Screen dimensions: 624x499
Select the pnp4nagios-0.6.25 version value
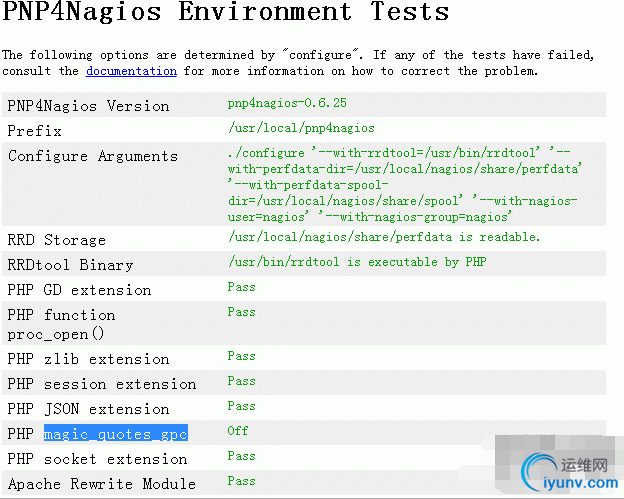click(288, 104)
